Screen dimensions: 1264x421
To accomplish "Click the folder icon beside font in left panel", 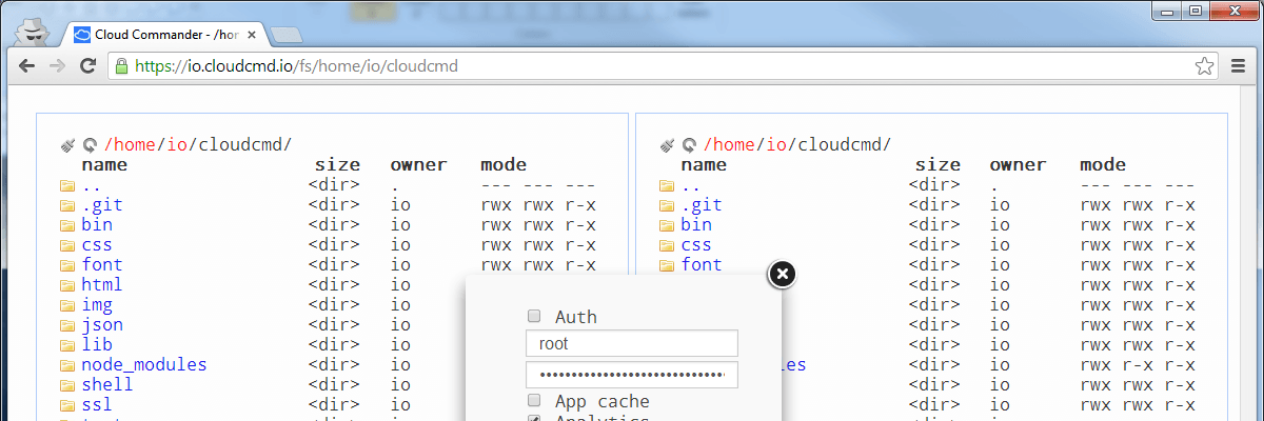I will (x=67, y=265).
